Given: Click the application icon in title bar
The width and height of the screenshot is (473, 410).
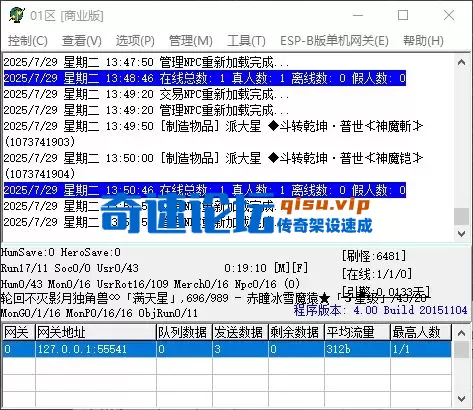Looking at the screenshot, I should [x=17, y=15].
